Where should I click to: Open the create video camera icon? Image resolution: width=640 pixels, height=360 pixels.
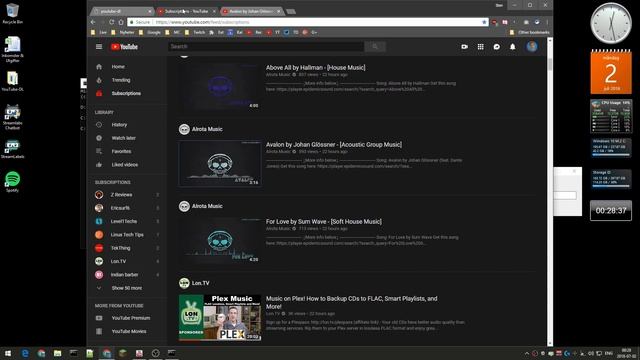click(464, 47)
